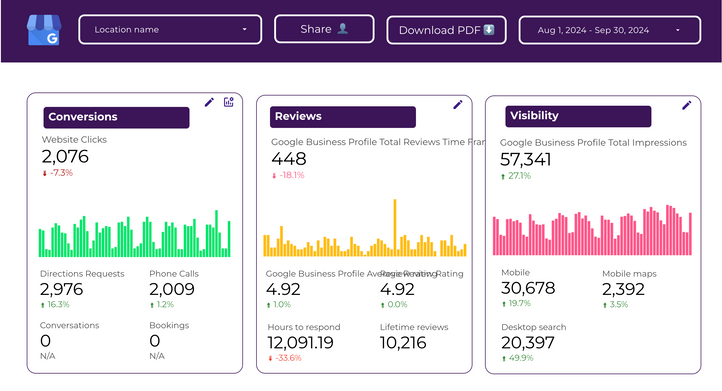Click the Lifetime reviews value 10,216
The width and height of the screenshot is (722, 391).
coord(403,343)
